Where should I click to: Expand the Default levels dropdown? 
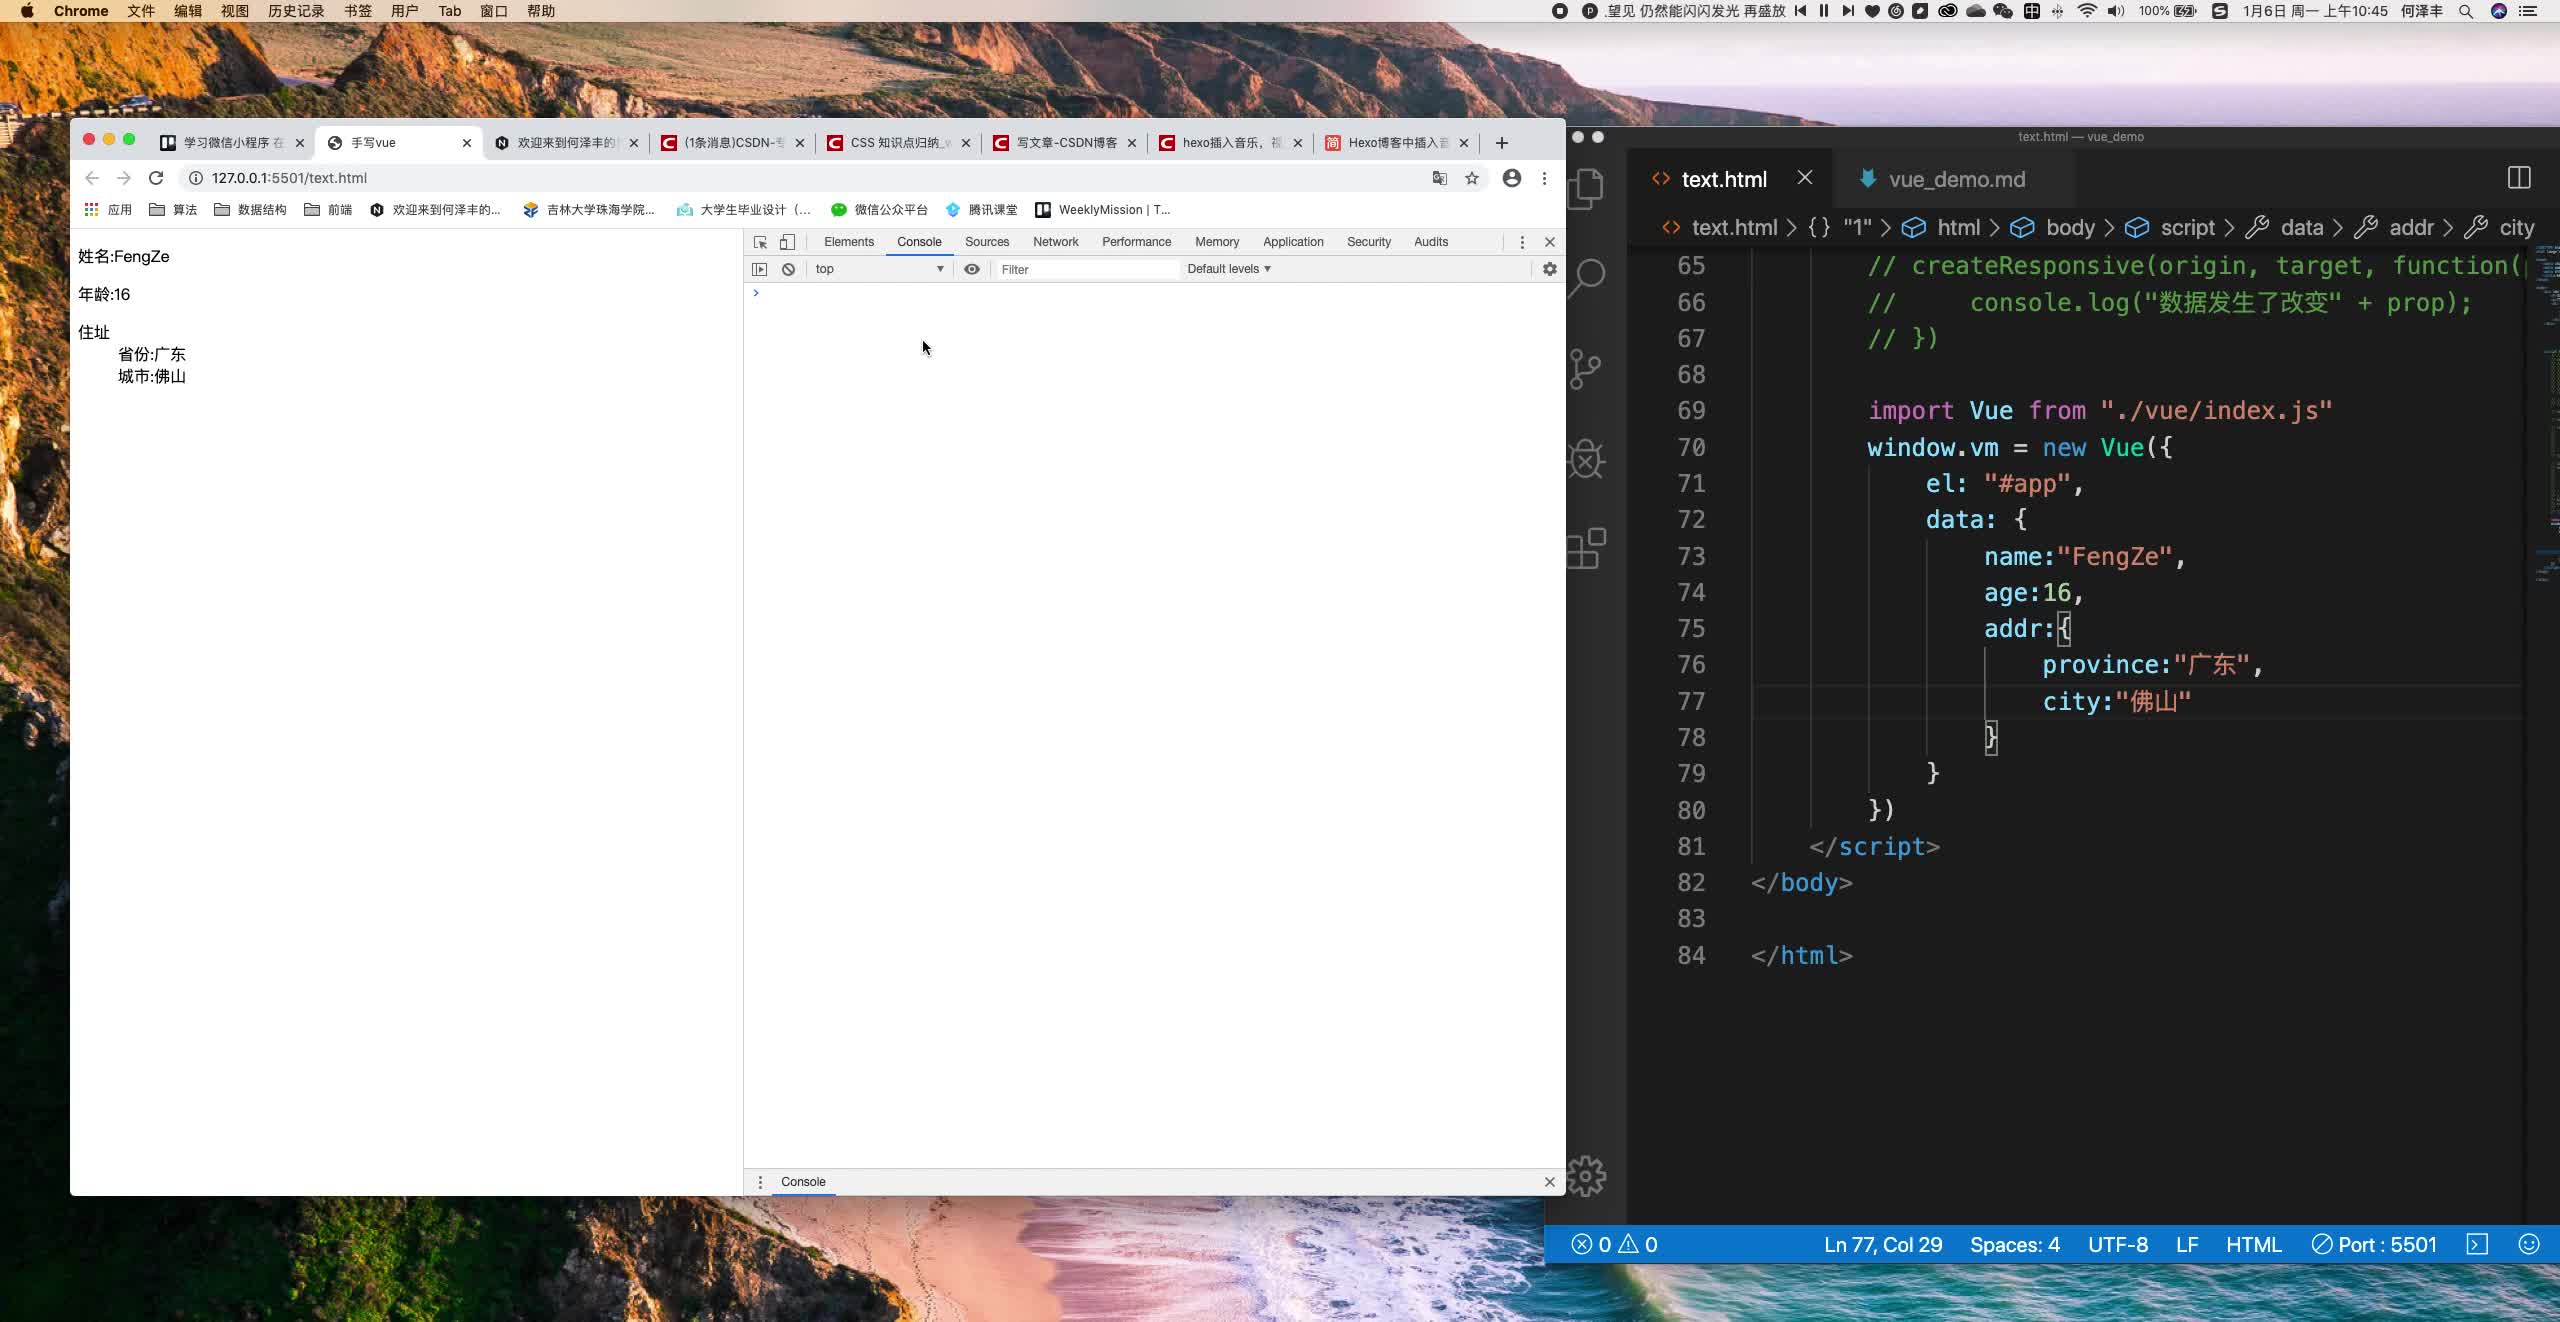1228,269
